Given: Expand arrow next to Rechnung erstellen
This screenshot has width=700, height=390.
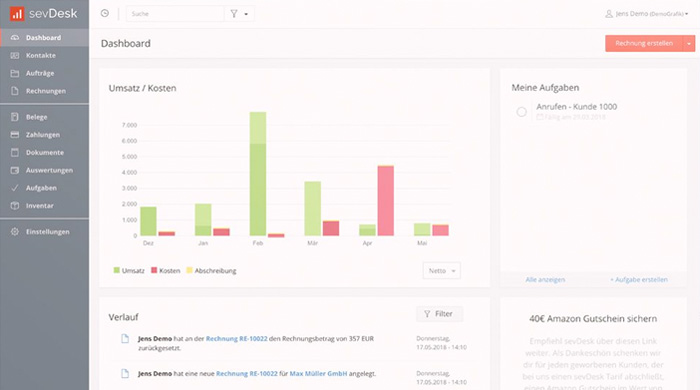Looking at the screenshot, I should click(689, 43).
